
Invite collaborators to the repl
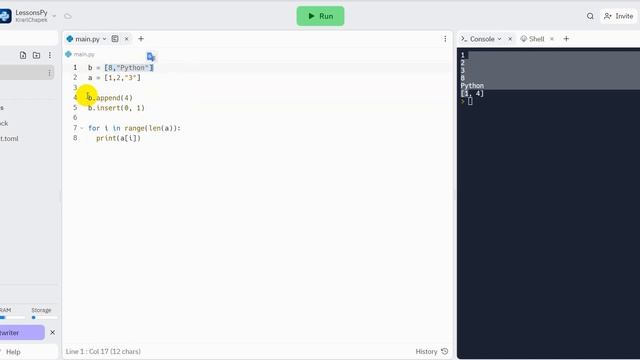pos(619,16)
